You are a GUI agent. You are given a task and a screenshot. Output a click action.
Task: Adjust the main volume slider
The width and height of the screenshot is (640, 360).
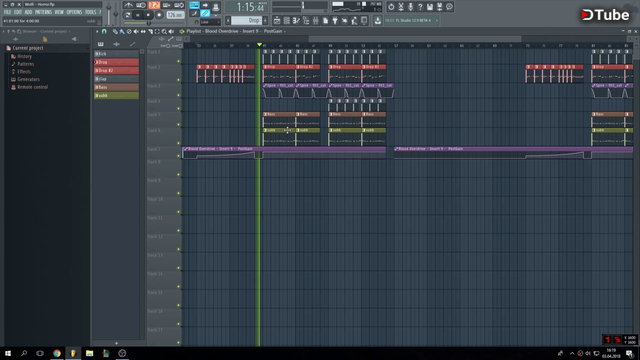pos(109,13)
